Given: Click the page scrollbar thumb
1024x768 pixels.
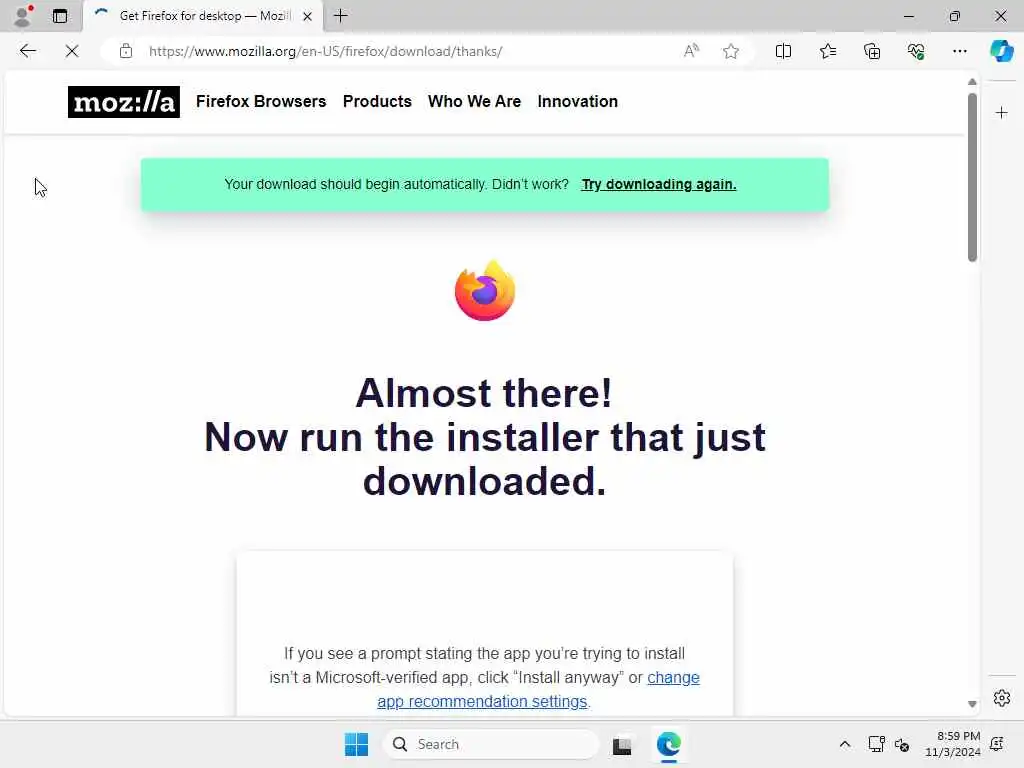Looking at the screenshot, I should pyautogui.click(x=972, y=176).
